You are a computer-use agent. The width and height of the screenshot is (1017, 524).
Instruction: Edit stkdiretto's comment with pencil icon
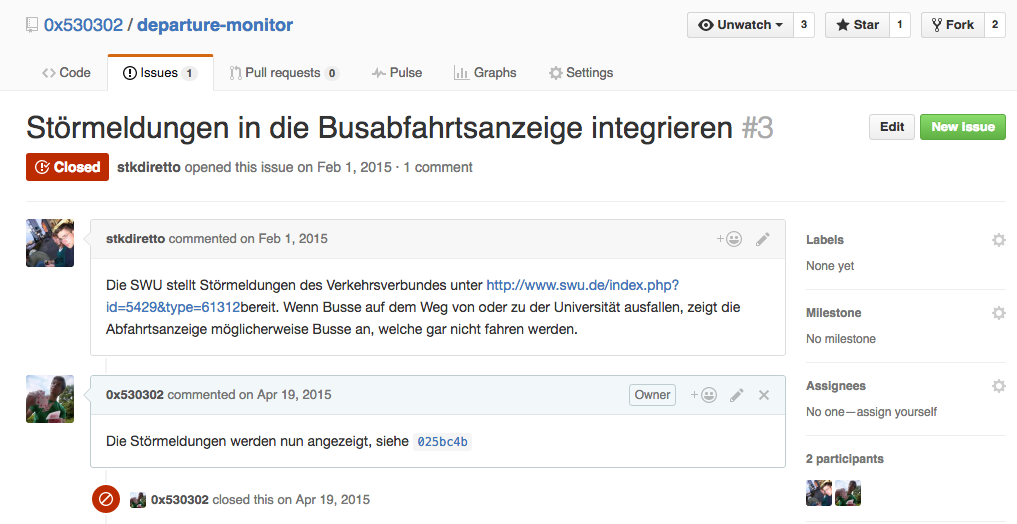pyautogui.click(x=763, y=239)
